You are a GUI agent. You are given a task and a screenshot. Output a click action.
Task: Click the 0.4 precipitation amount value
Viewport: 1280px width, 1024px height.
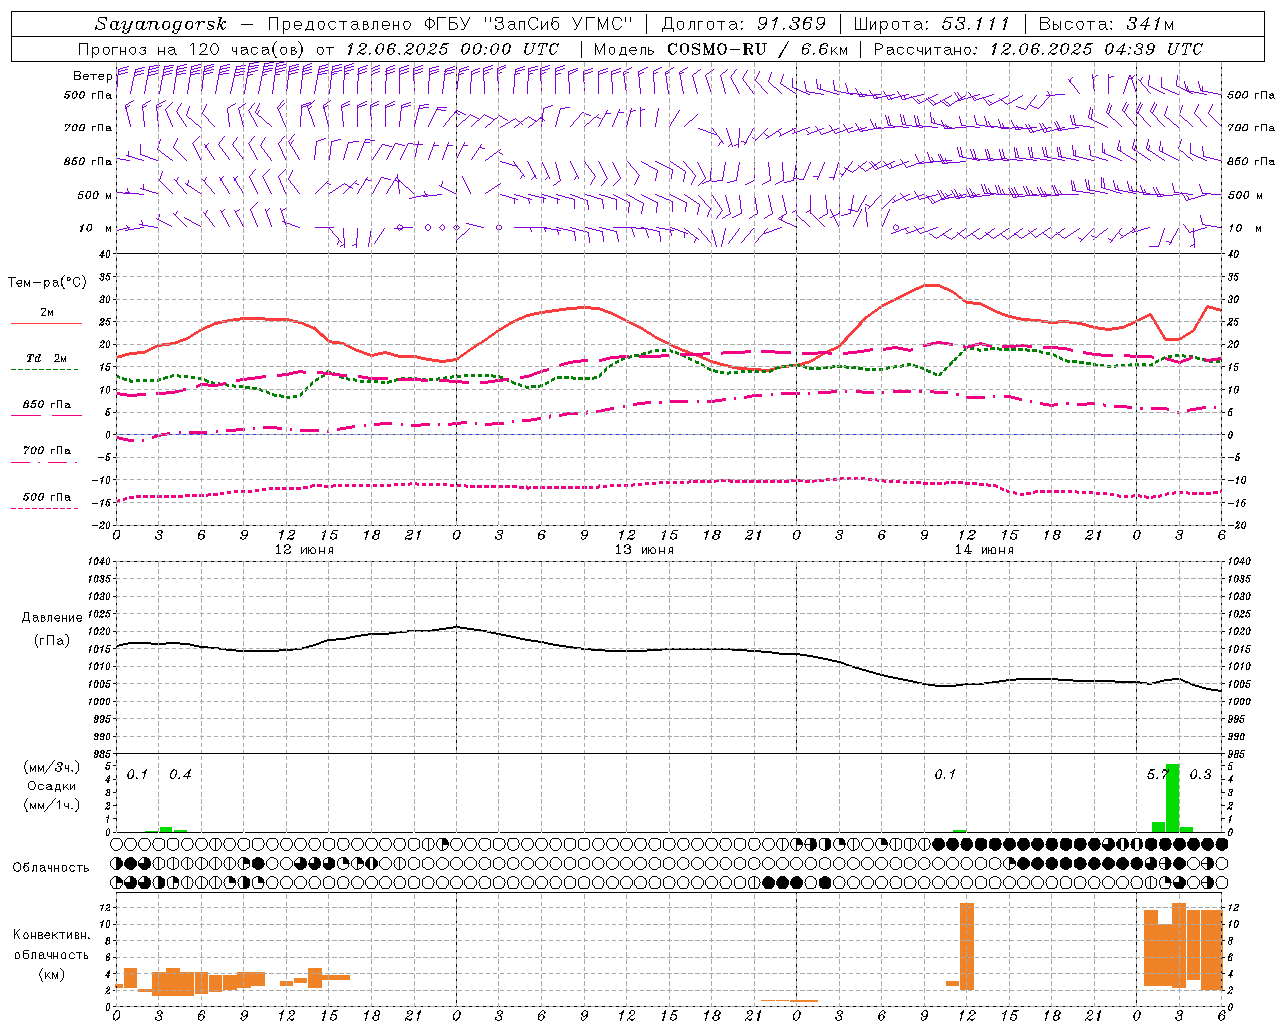180,775
